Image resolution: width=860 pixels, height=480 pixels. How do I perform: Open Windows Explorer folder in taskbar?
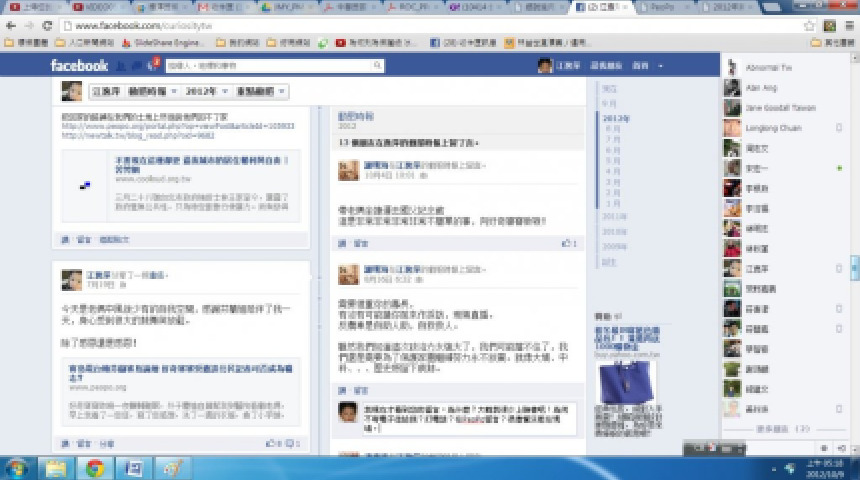[x=55, y=467]
